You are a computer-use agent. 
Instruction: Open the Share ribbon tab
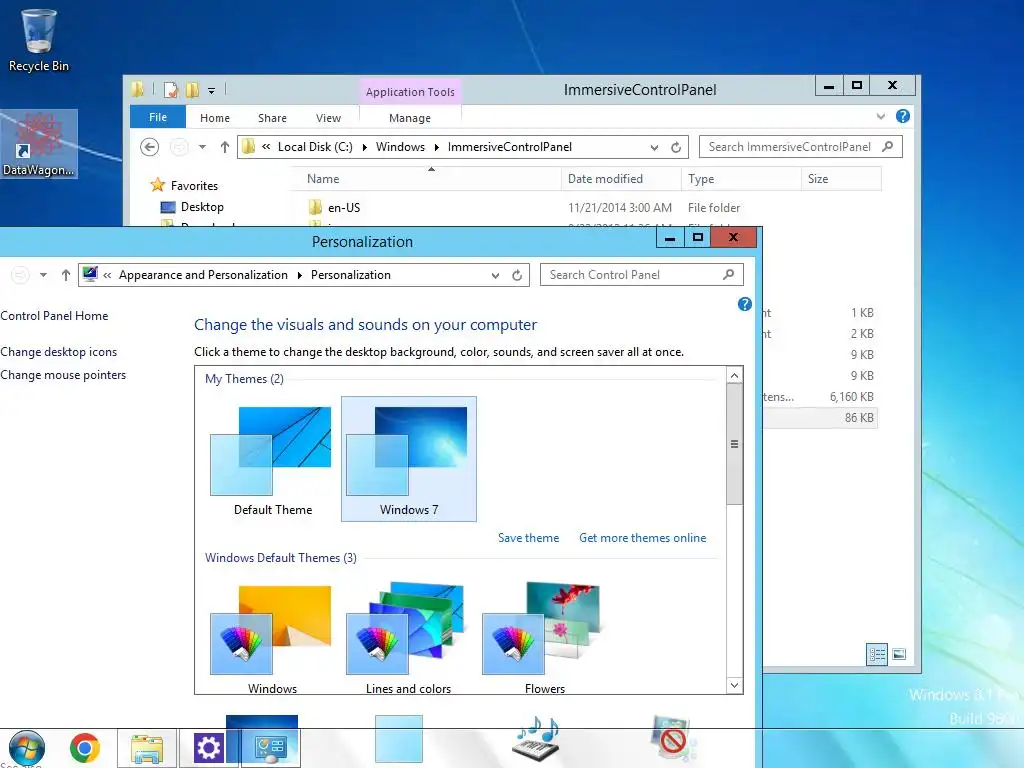click(272, 118)
